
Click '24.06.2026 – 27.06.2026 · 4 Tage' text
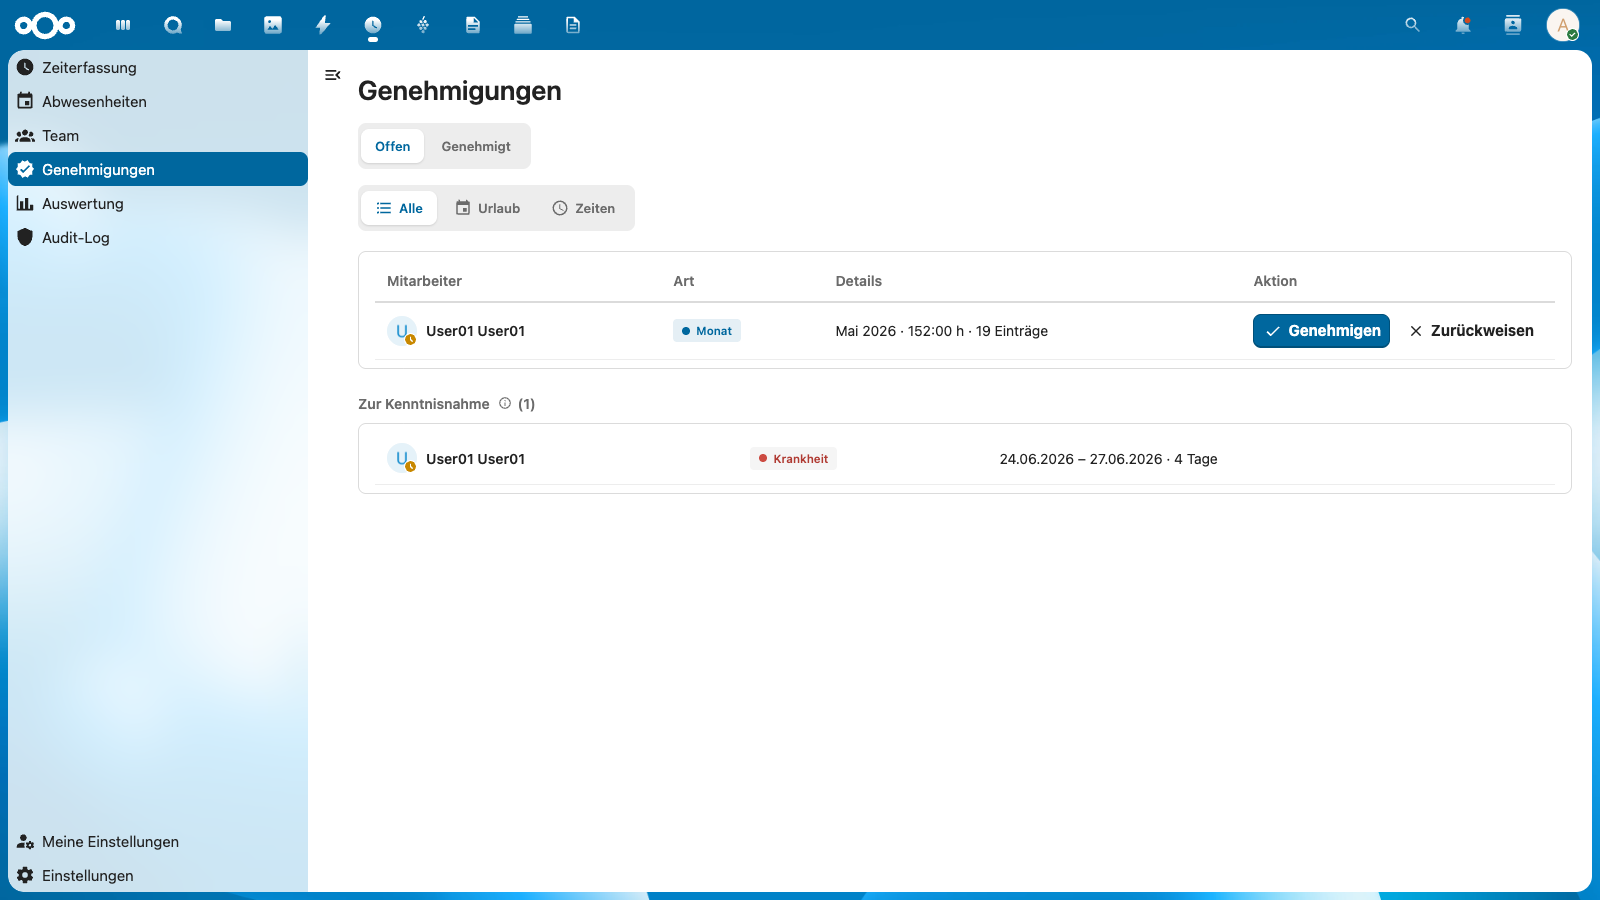(x=1109, y=459)
